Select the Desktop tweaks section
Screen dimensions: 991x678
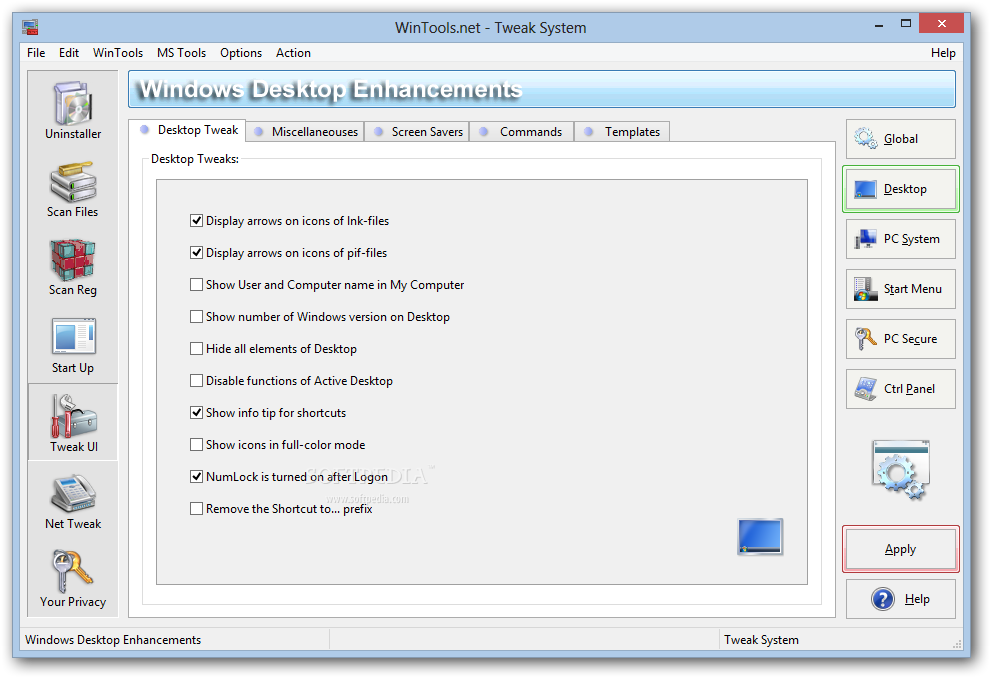(x=901, y=189)
